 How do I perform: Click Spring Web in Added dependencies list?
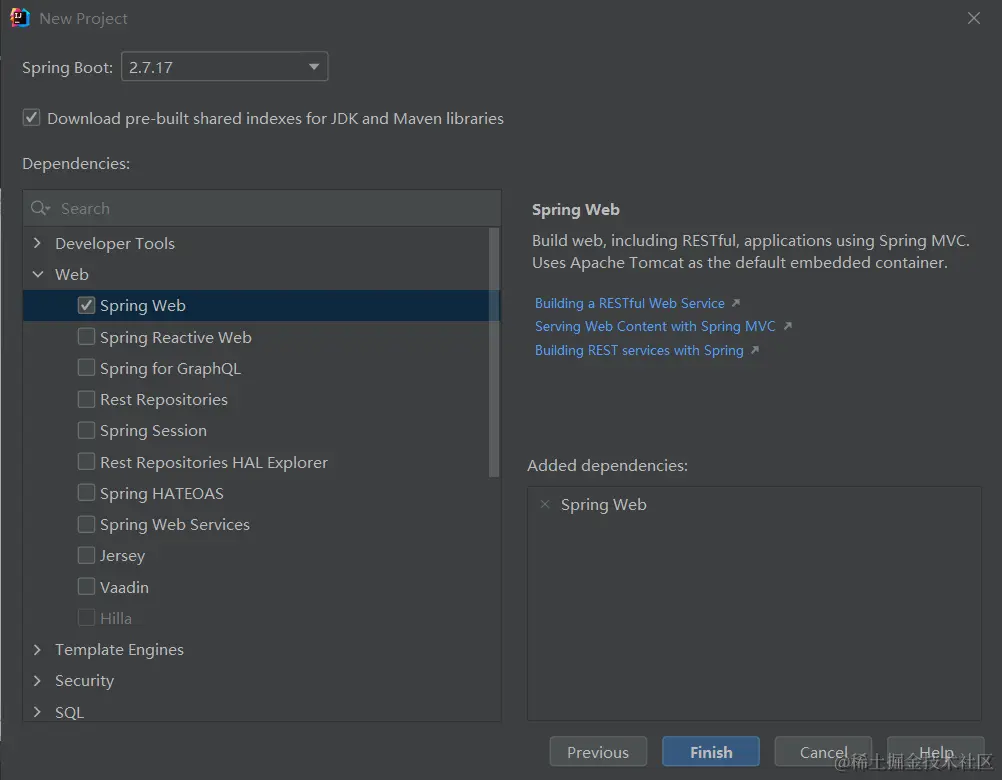click(603, 505)
